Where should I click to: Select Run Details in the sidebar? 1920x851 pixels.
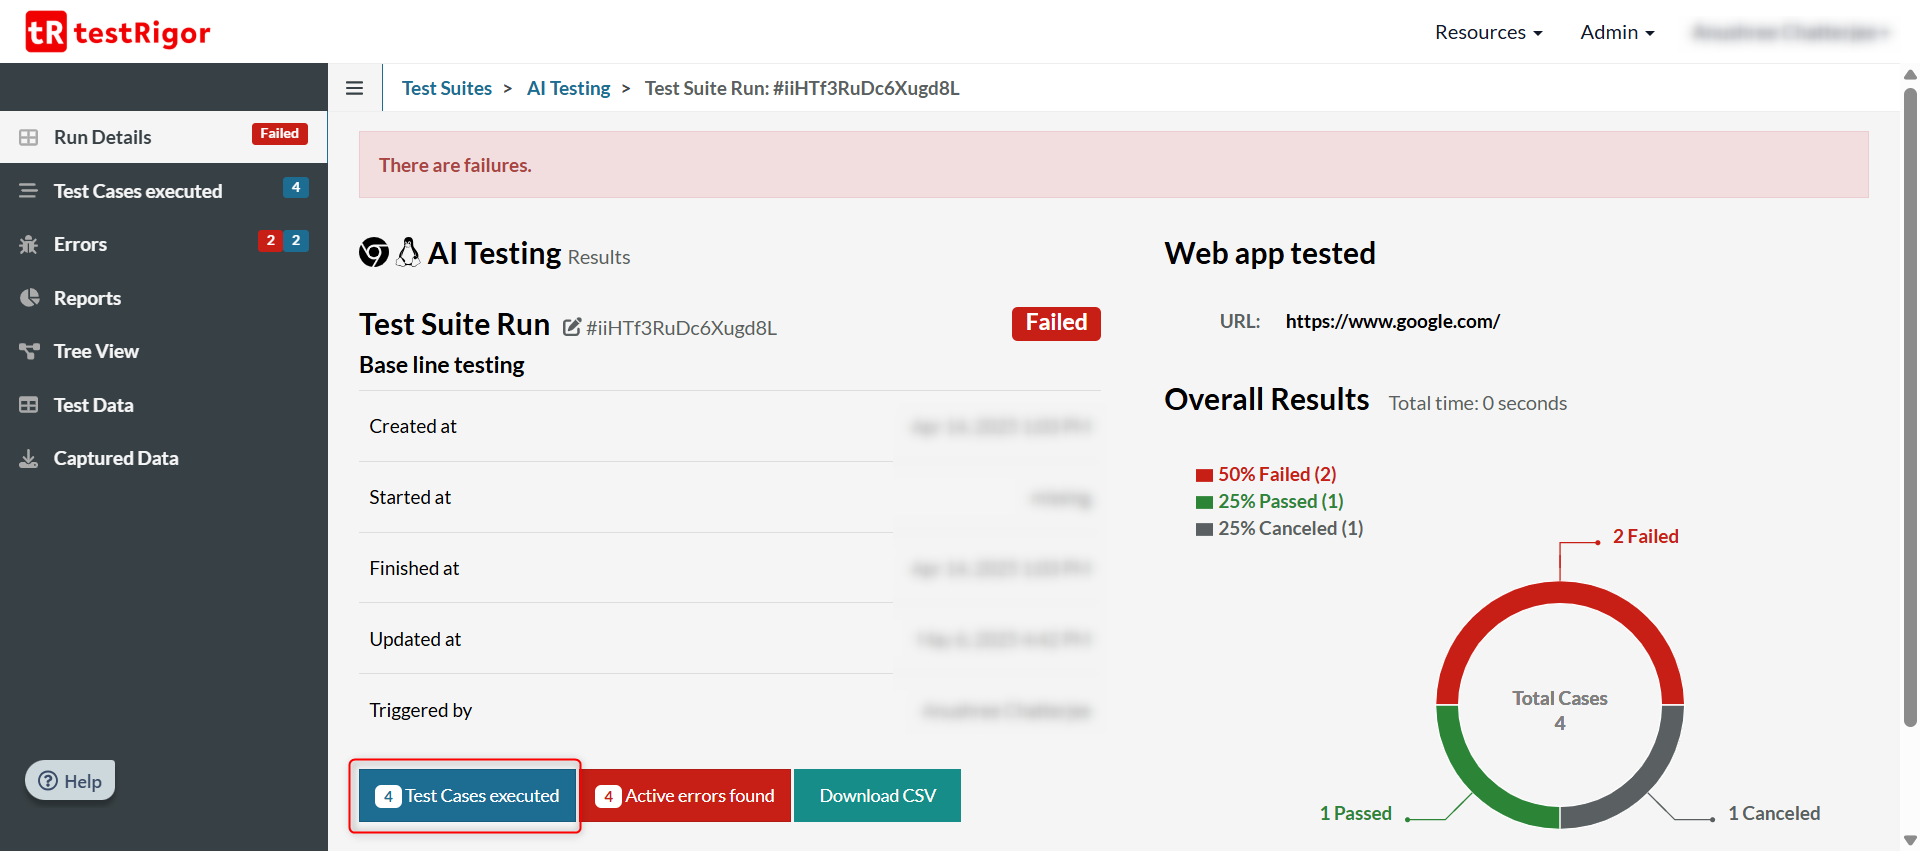[103, 137]
